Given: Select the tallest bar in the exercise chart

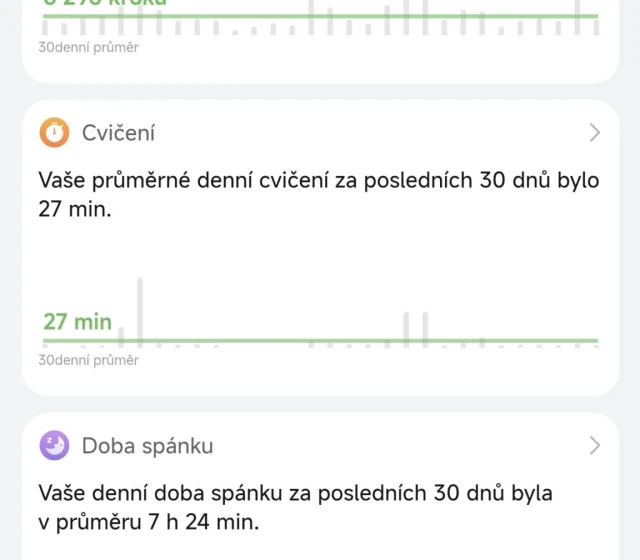Looking at the screenshot, I should pos(140,310).
